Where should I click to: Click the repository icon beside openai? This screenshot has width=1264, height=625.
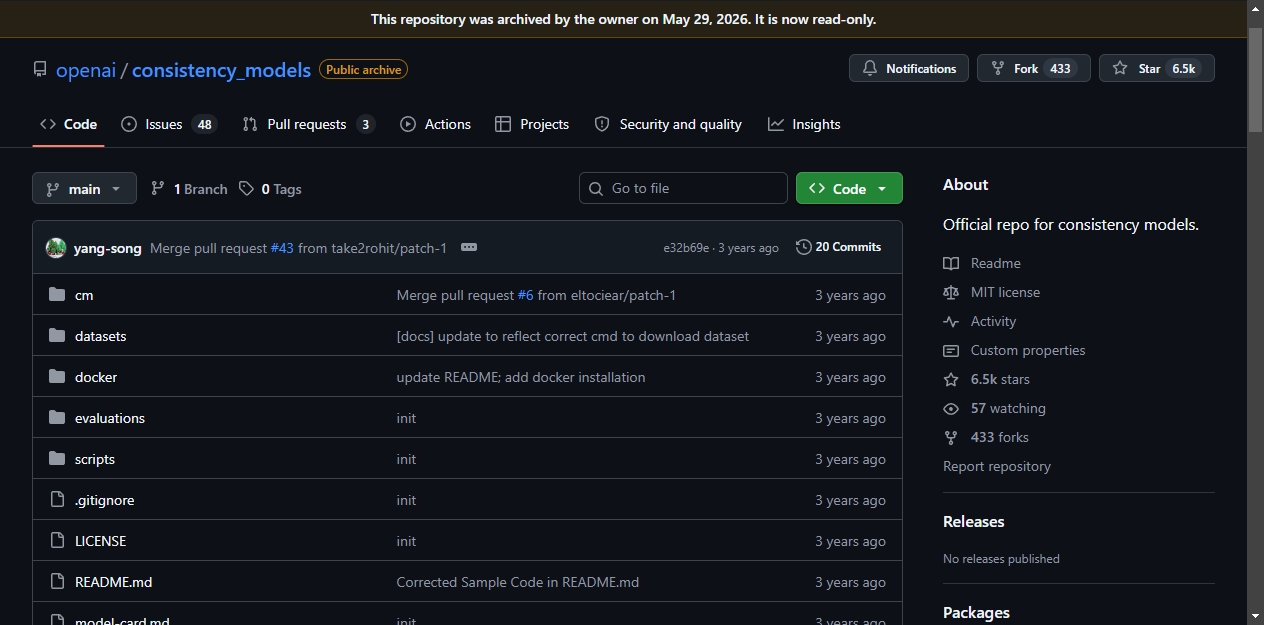coord(40,70)
